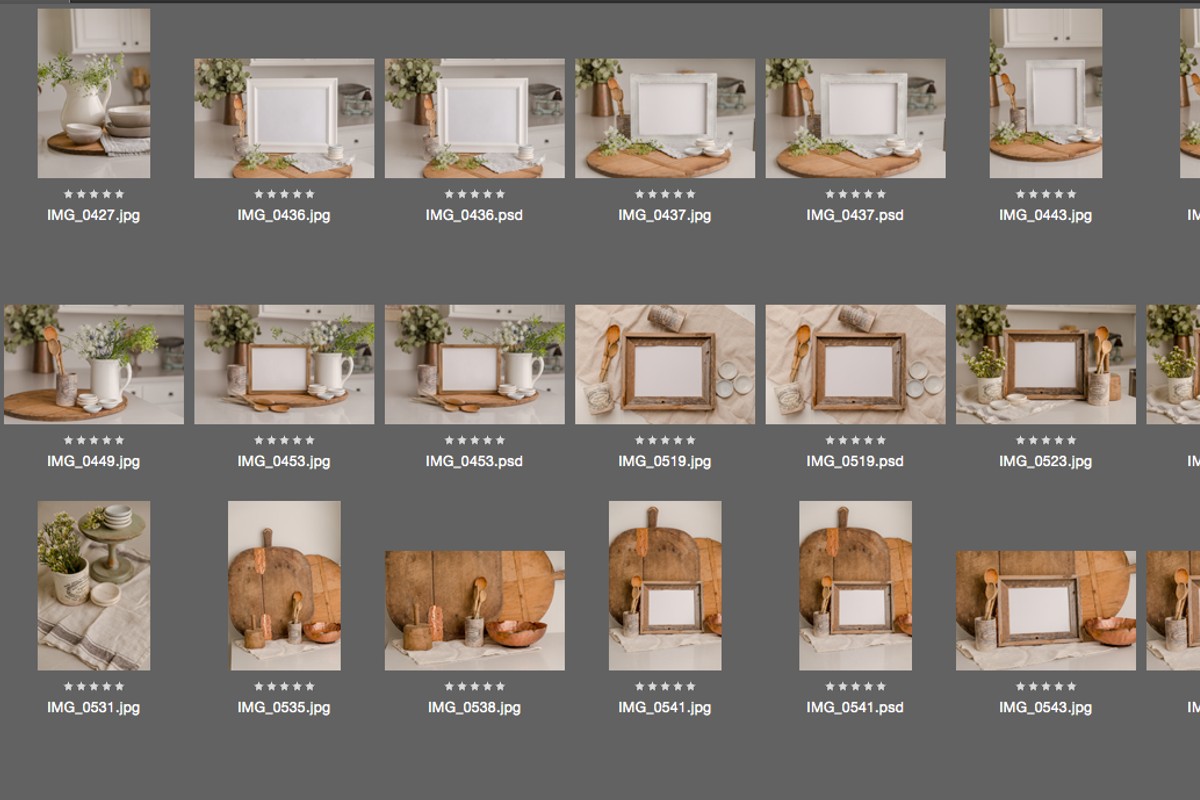
Task: Select the IMG_0449.jpg thumbnail
Action: (x=94, y=364)
